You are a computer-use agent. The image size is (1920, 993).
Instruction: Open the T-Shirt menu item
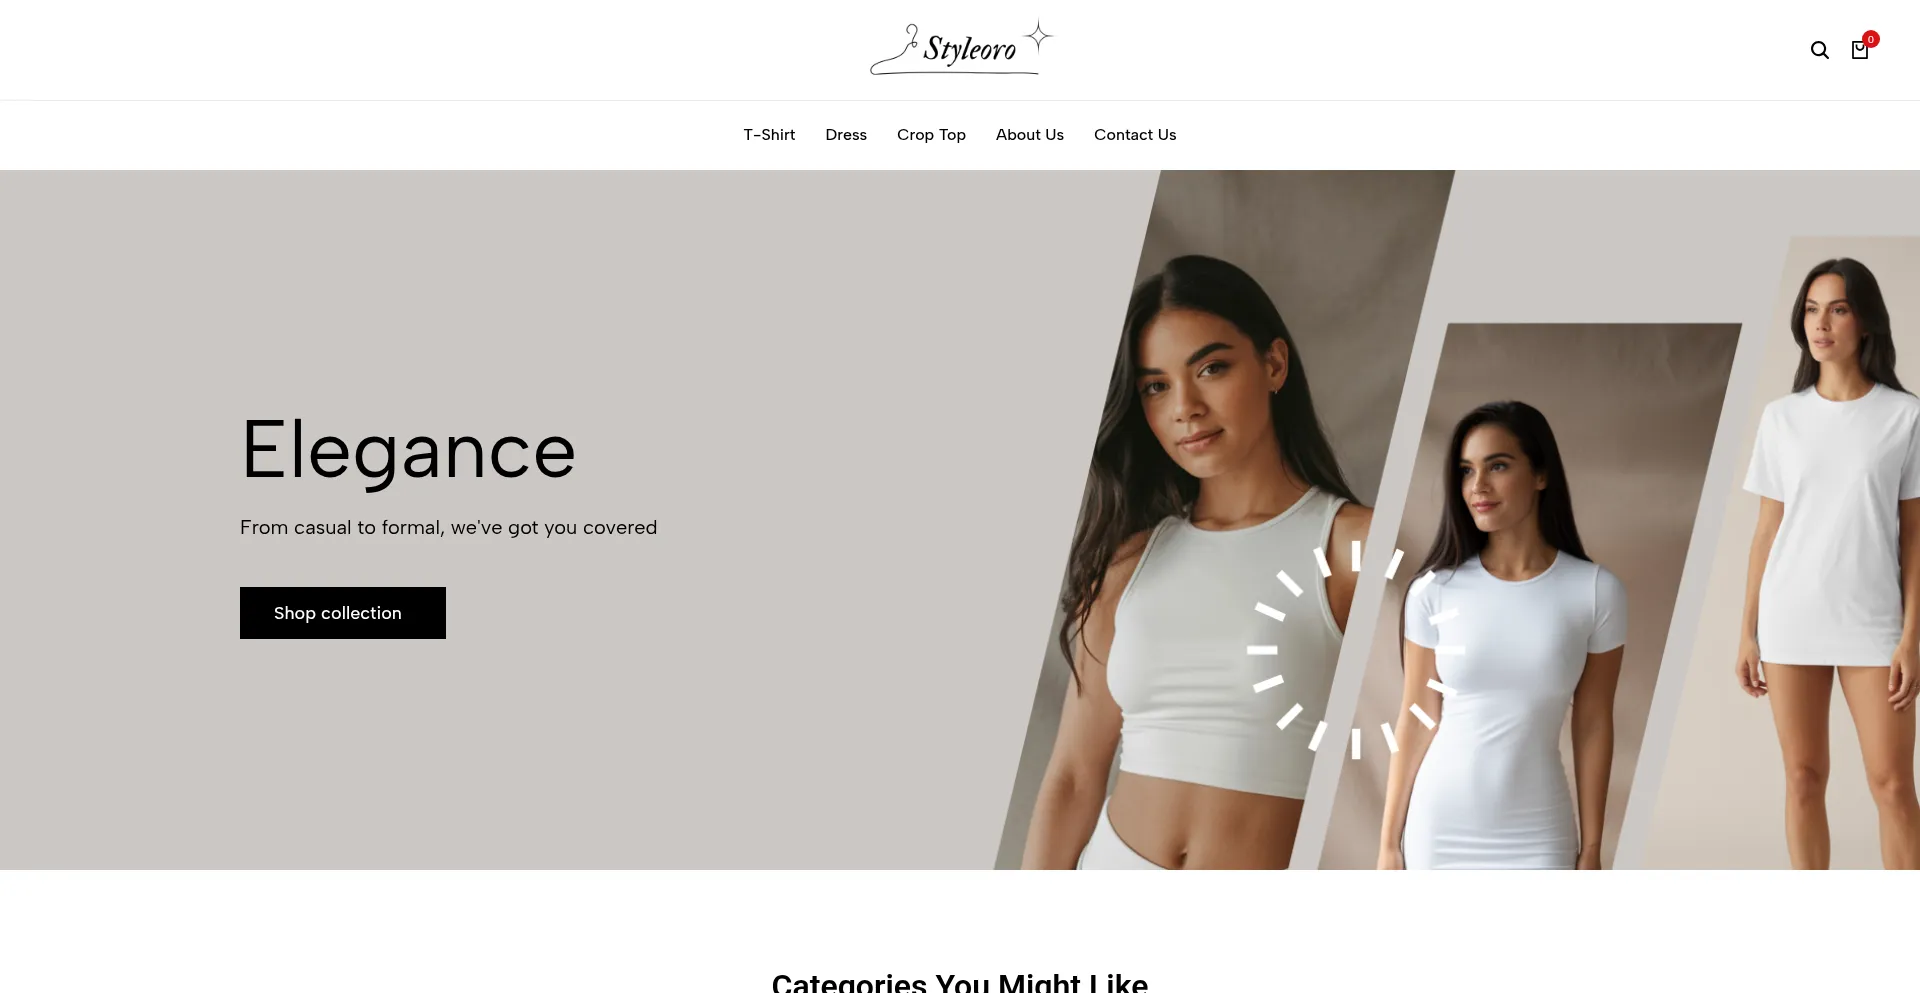tap(769, 135)
